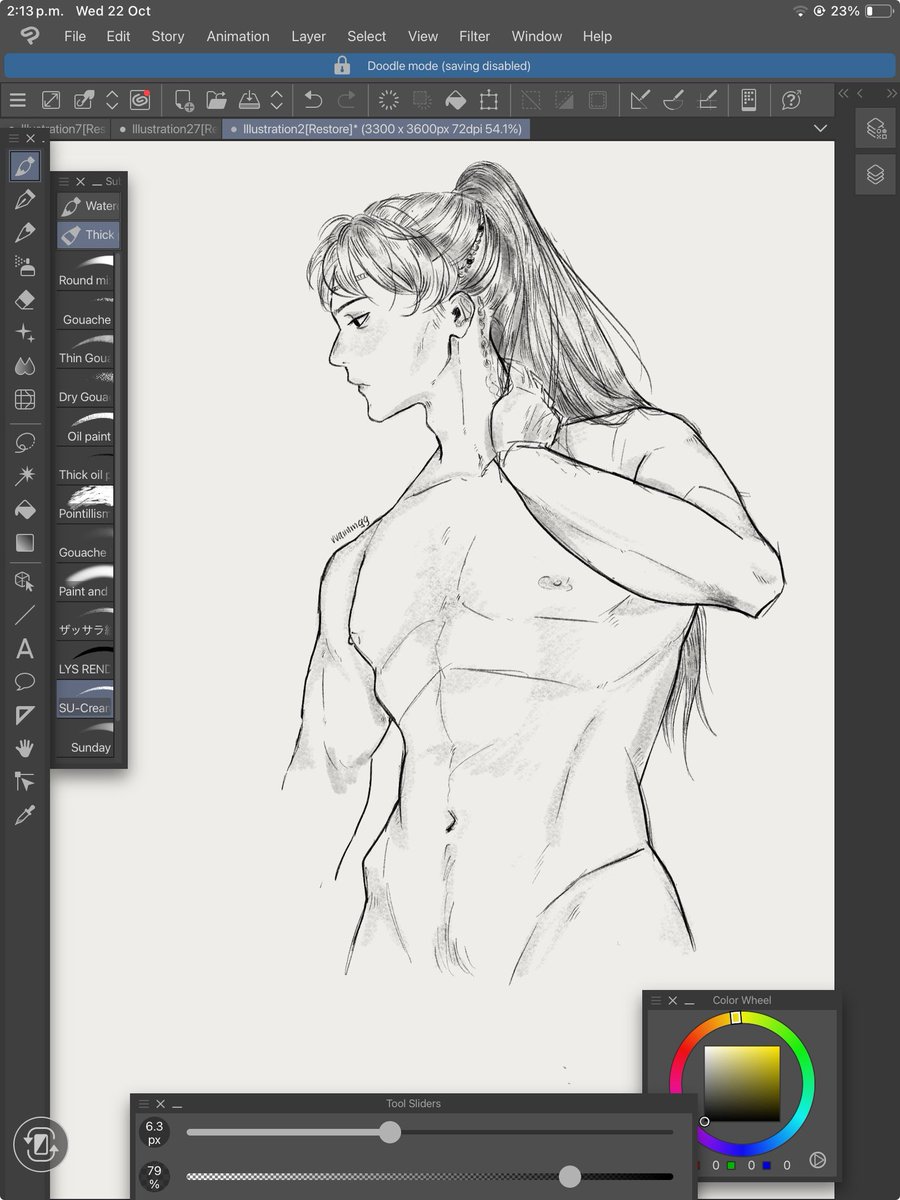Minimize the Color Wheel palette

[690, 1000]
